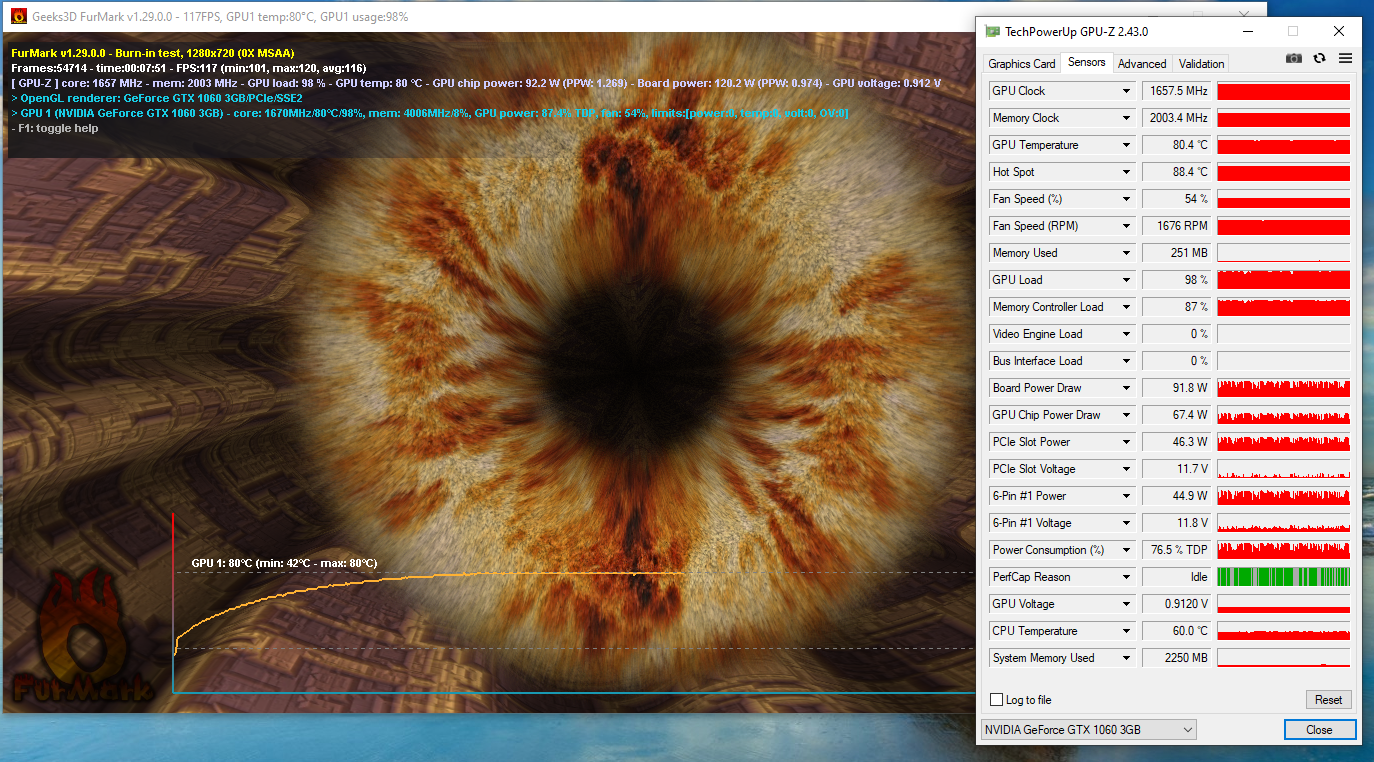Click the PerfCap Reason green graph bar

[1283, 577]
